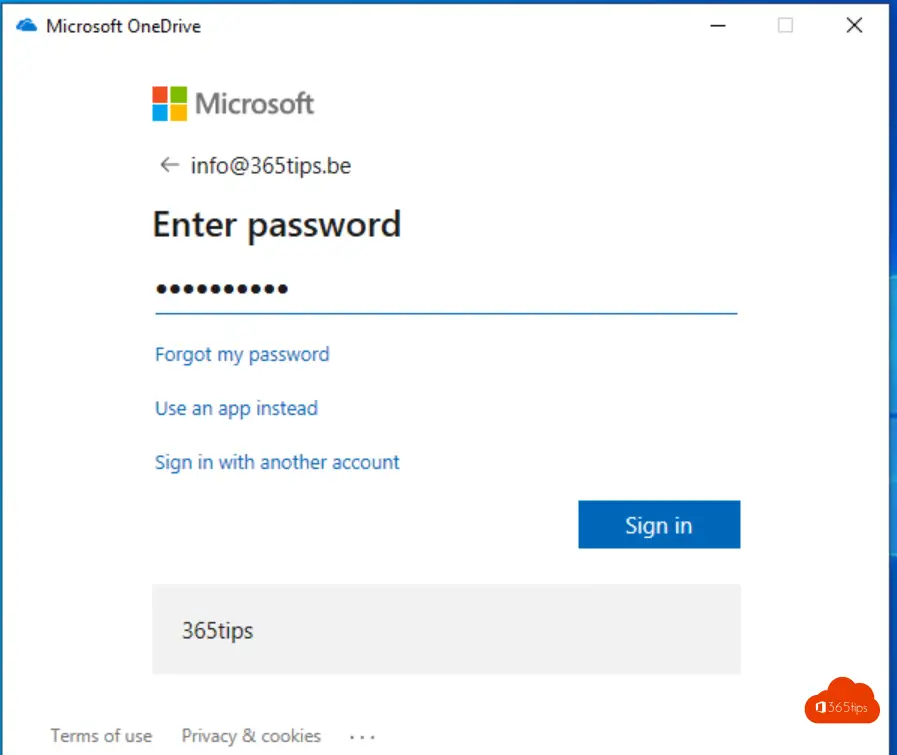Click the 365tips orange cloud badge
Screen dimensions: 897x755
[842, 701]
